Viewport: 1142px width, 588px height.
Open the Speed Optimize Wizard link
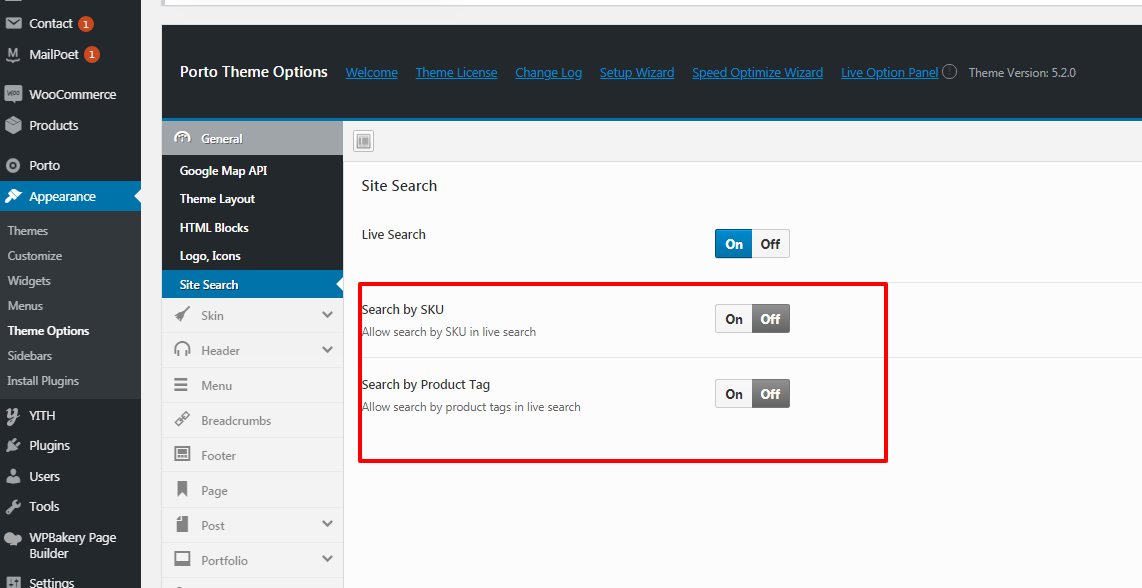[757, 72]
